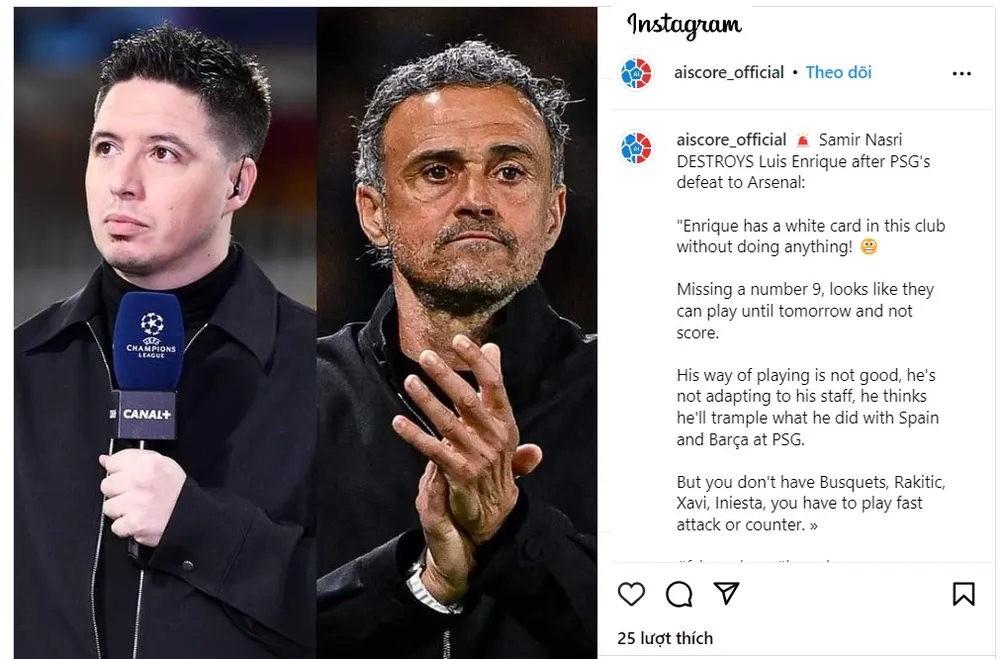
Task: Click the red siren emoji in caption
Action: (803, 141)
